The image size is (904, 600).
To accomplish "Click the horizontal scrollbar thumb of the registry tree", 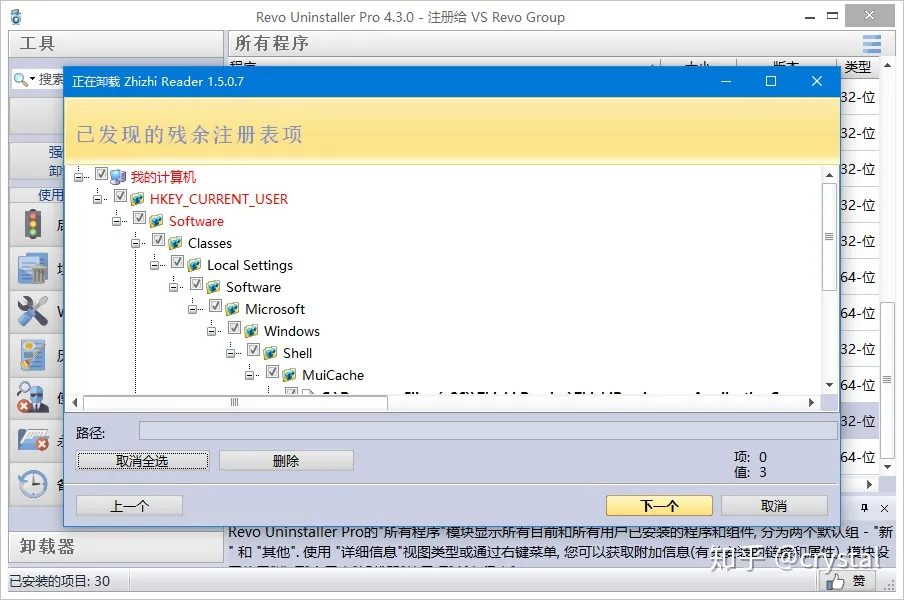I will click(235, 402).
